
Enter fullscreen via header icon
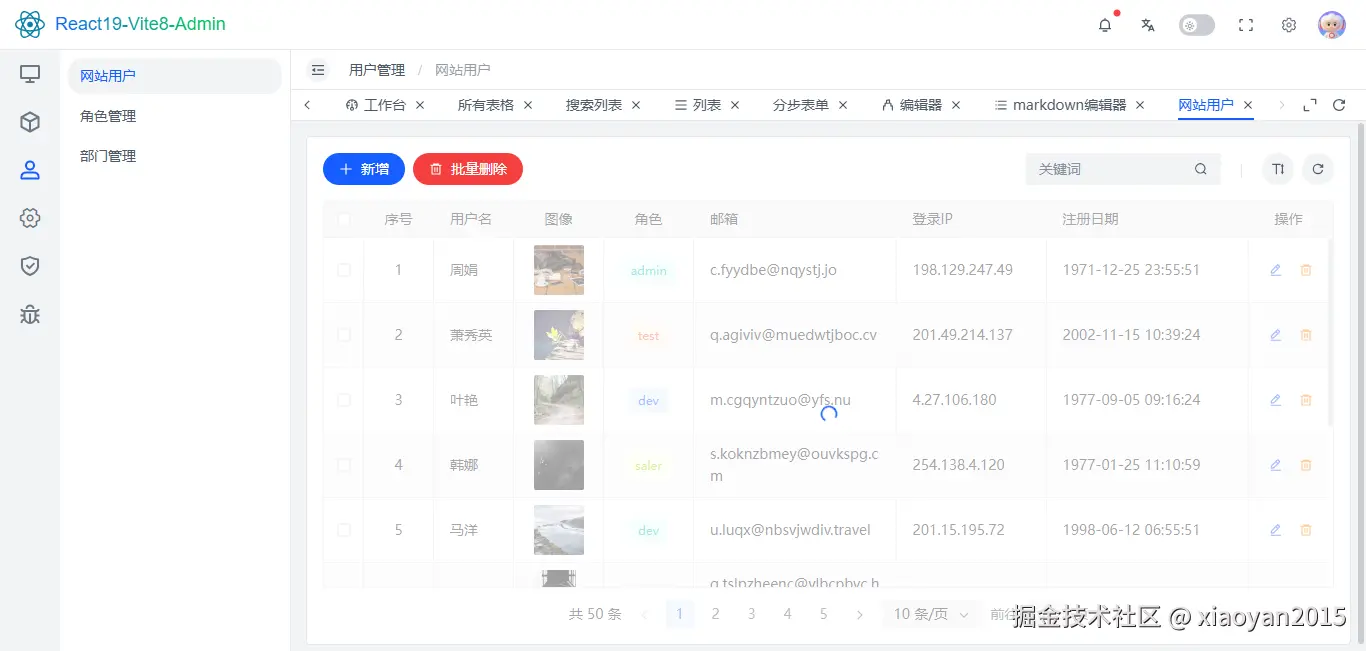coord(1246,25)
